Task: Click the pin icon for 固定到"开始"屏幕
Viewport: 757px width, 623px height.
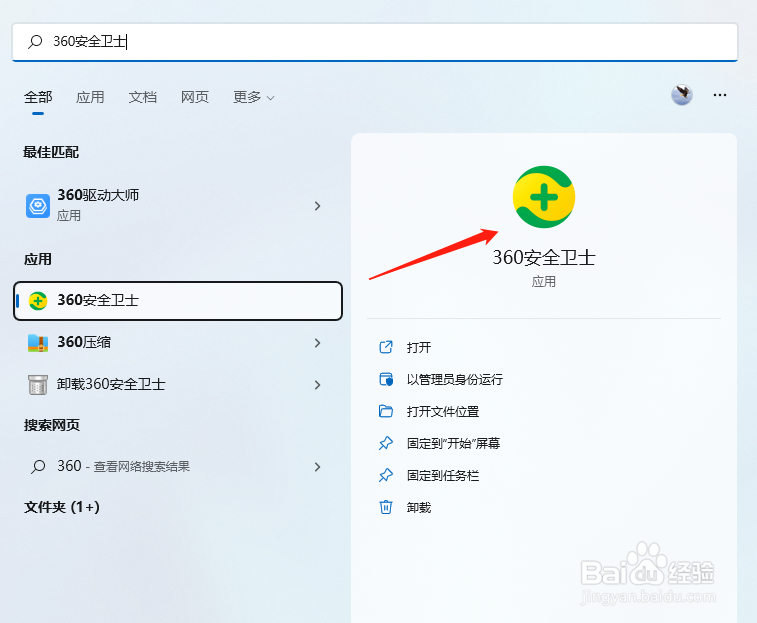Action: click(x=386, y=443)
